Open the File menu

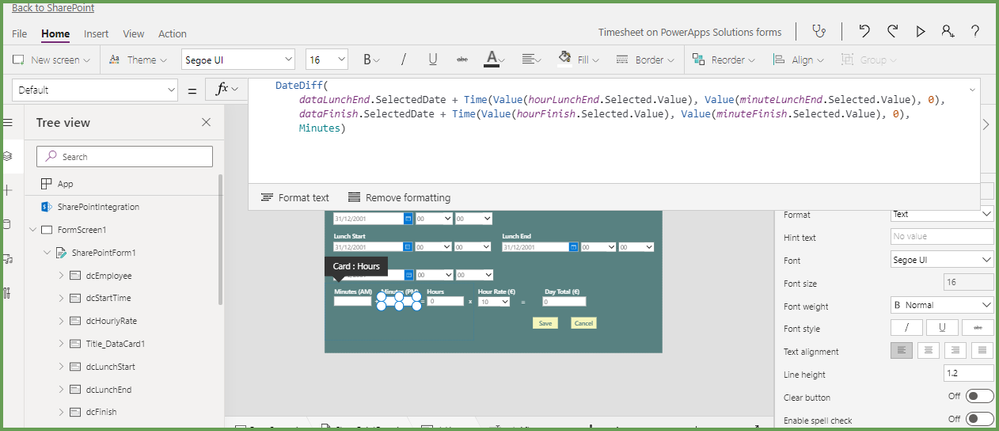click(19, 34)
